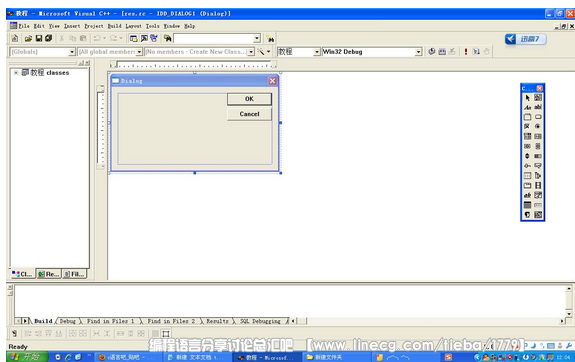Select the Picture control tool

(x=538, y=98)
